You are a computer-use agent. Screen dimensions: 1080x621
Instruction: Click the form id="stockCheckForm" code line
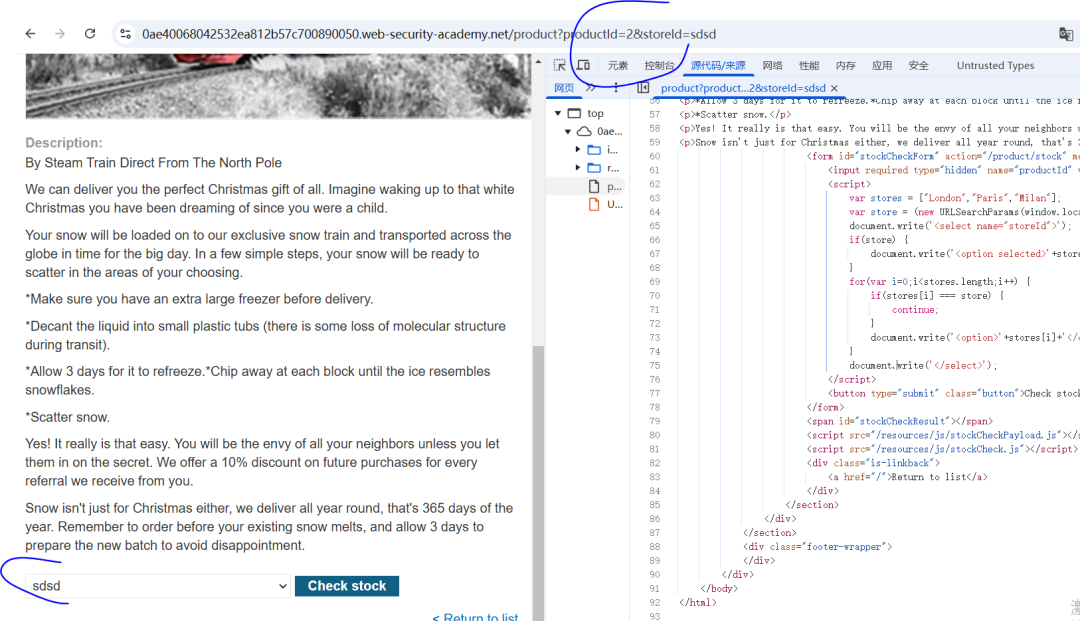coord(943,156)
